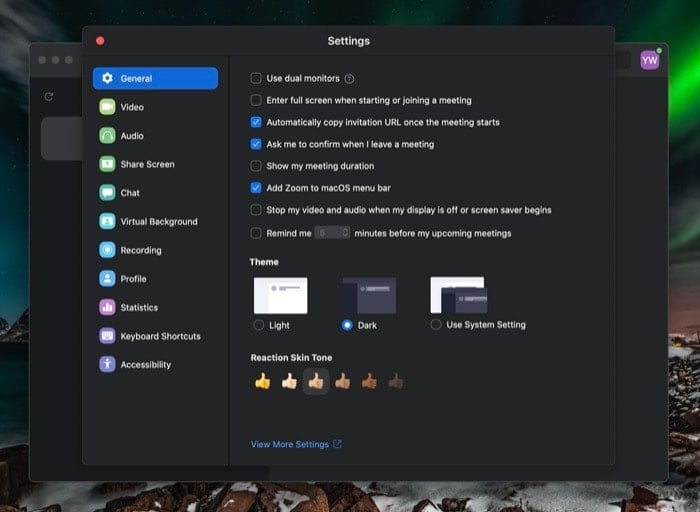Close the Settings window with red button
This screenshot has width=700, height=512.
point(100,41)
